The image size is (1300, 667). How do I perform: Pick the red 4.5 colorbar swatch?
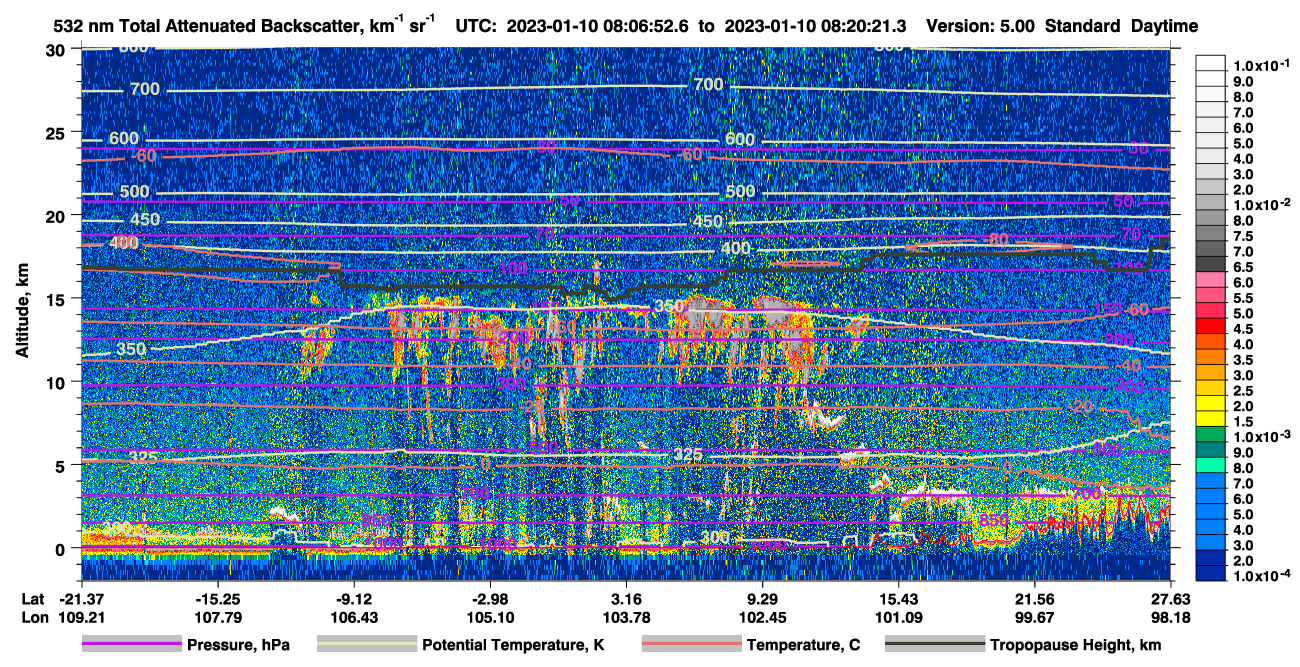[x=1210, y=327]
